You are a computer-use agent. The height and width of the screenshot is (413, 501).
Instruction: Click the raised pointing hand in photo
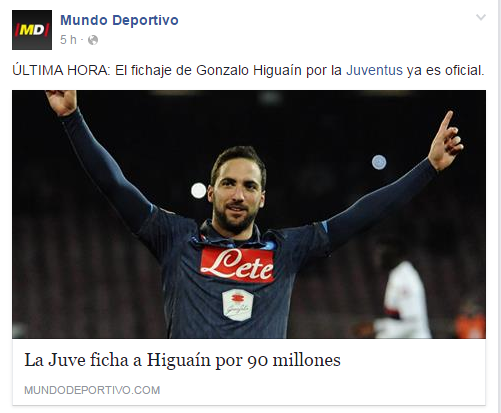pyautogui.click(x=445, y=141)
